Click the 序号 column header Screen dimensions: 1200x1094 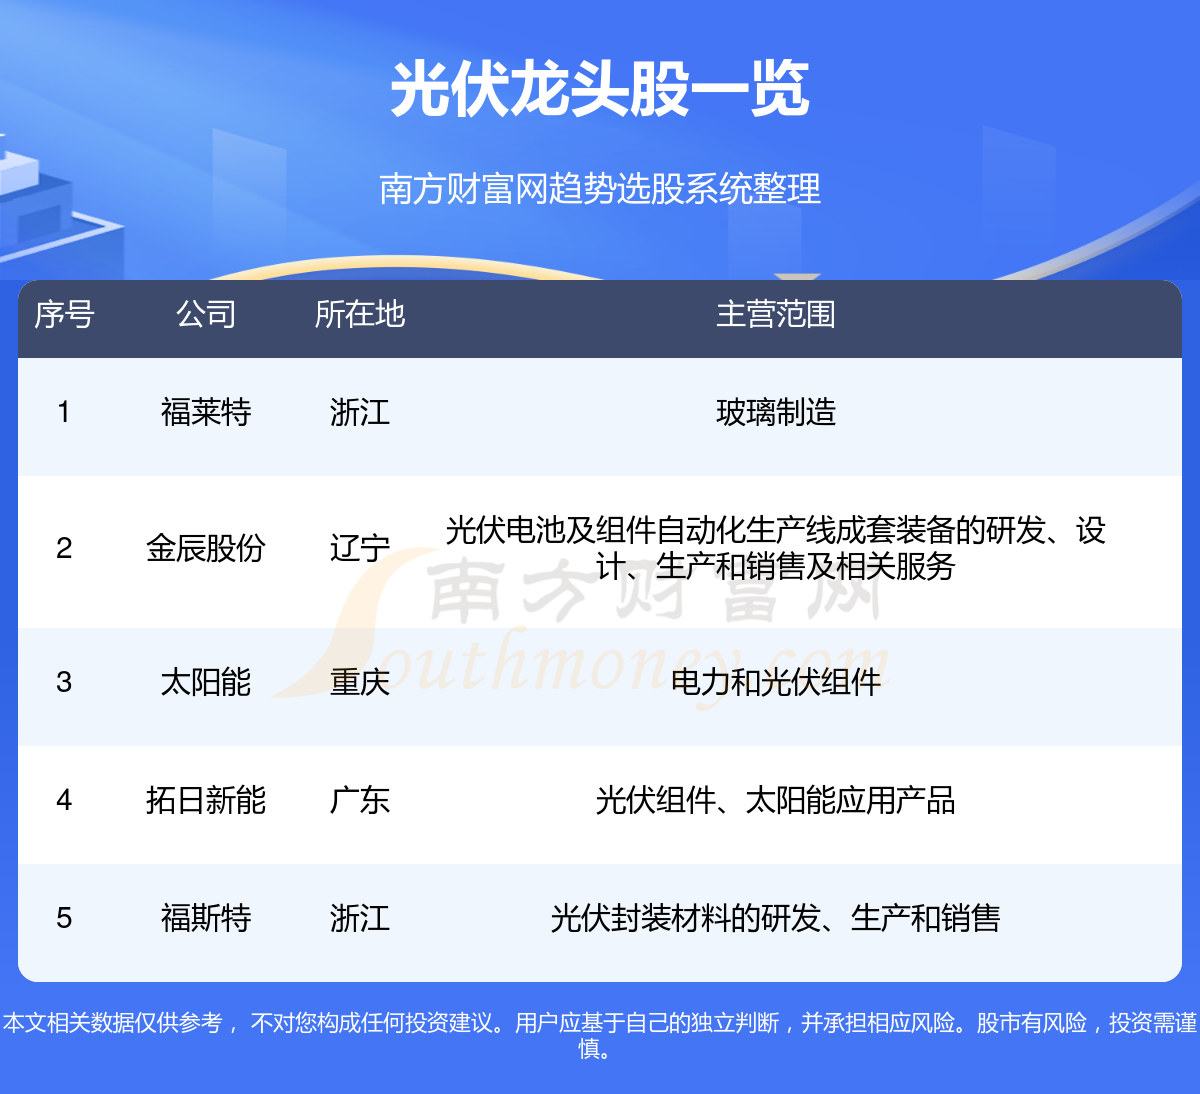[64, 314]
